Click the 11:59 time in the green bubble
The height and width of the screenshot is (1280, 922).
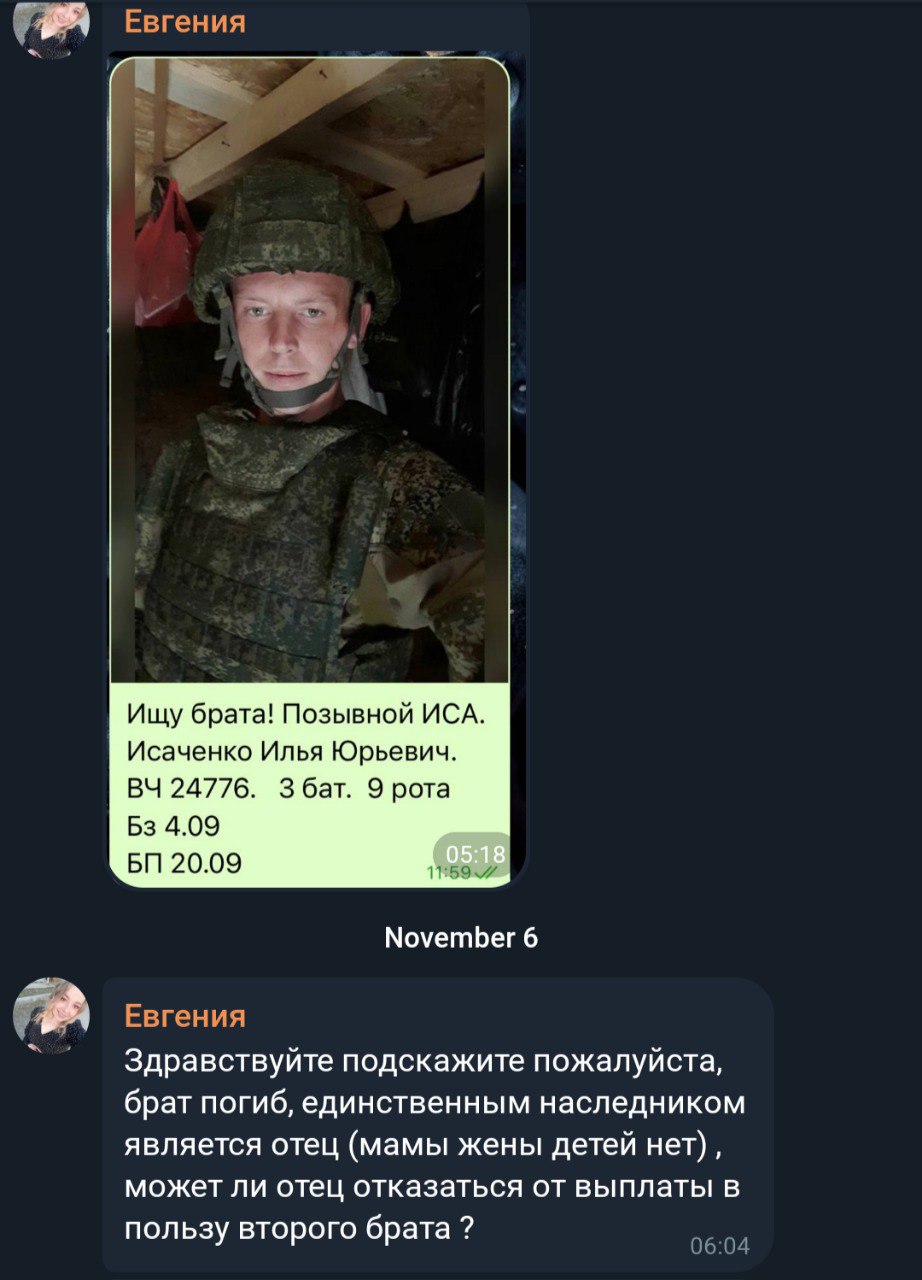[x=448, y=873]
